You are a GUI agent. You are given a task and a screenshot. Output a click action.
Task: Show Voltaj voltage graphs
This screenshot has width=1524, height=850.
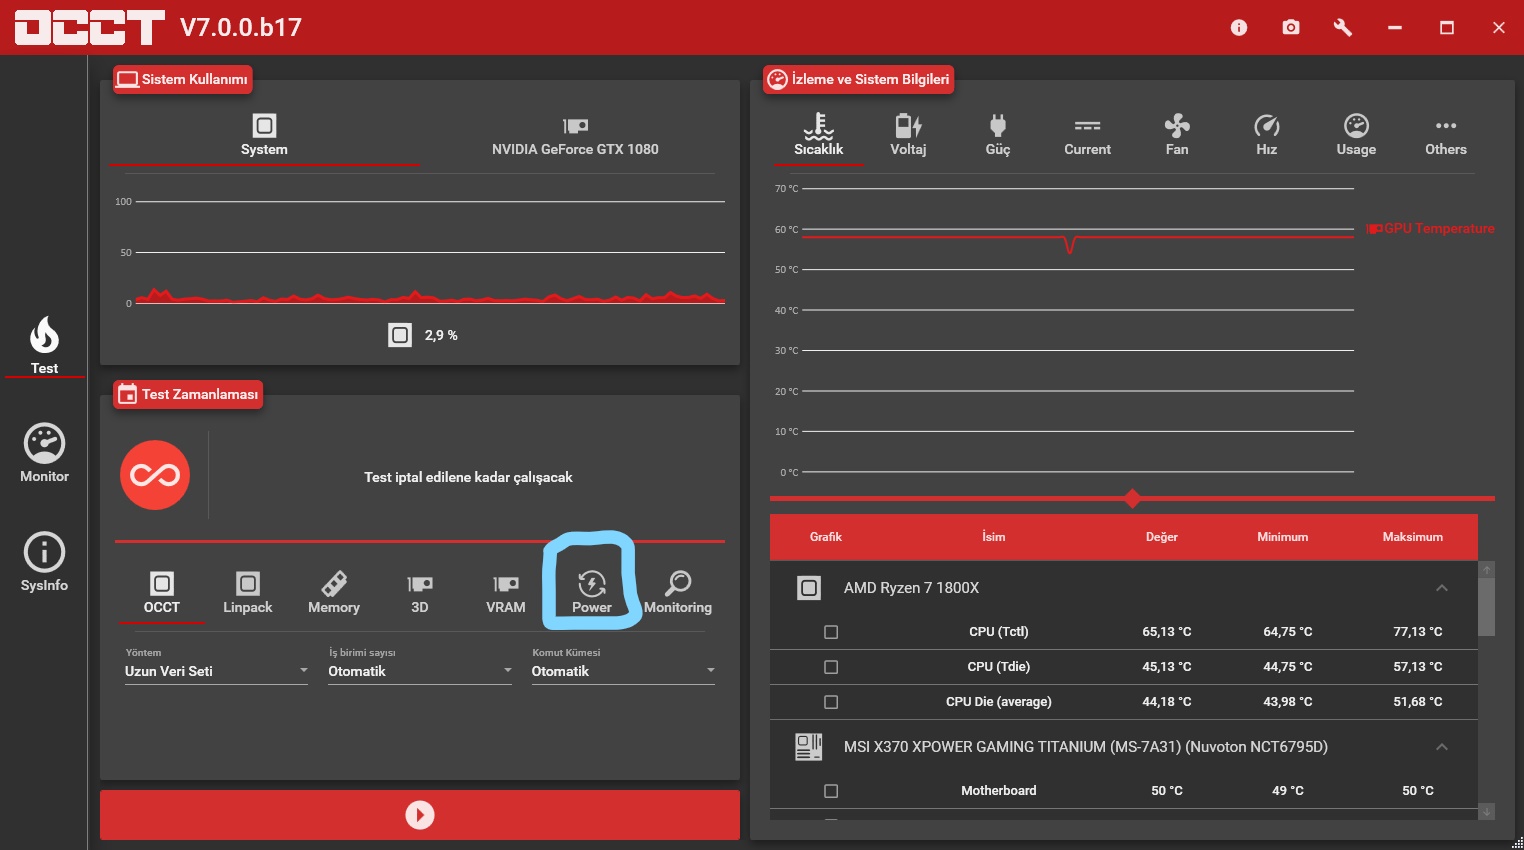[x=908, y=135]
